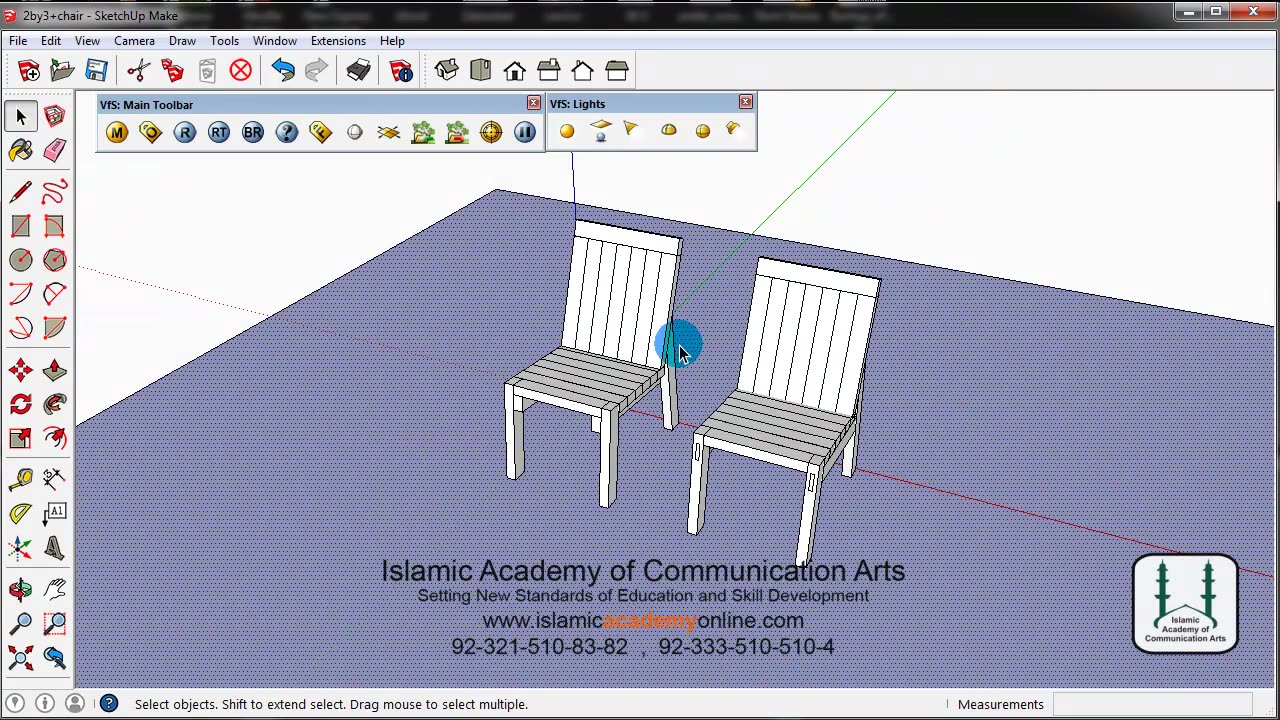Screen dimensions: 1280x720
Task: Activate the Move tool
Action: pos(21,370)
